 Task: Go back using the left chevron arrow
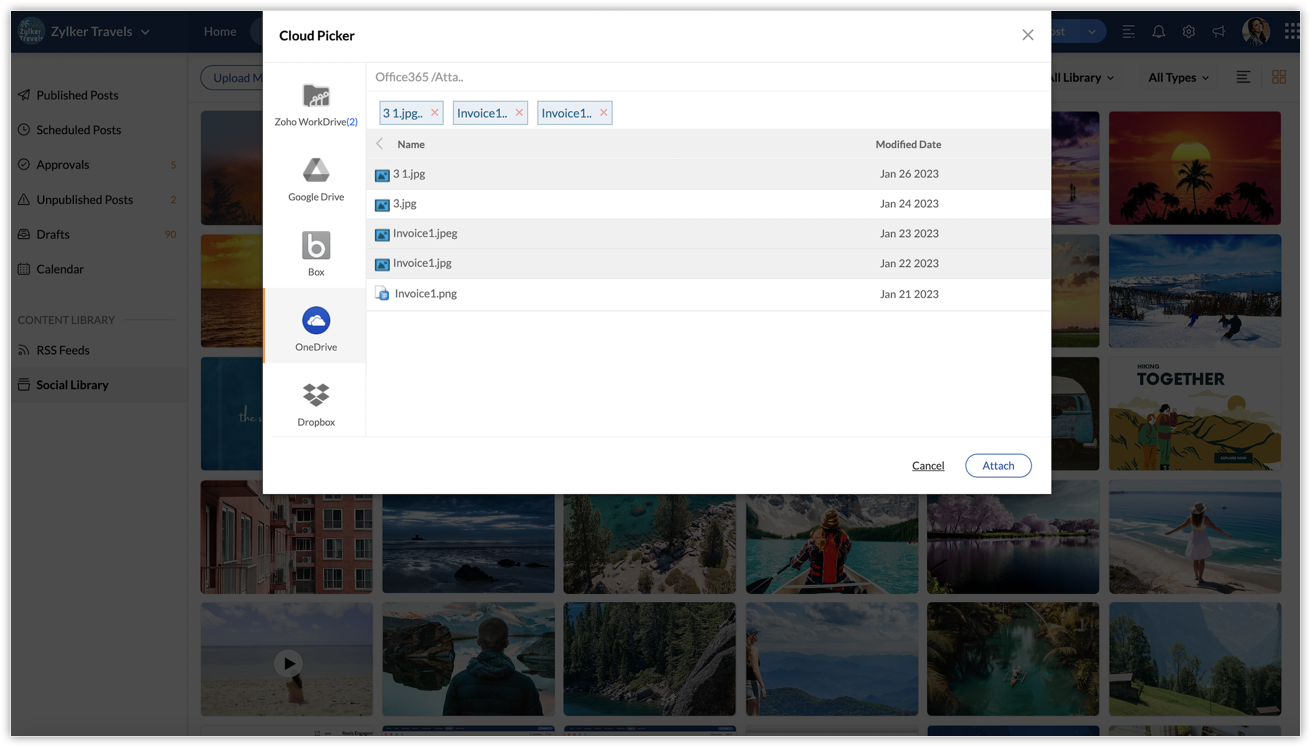(380, 144)
